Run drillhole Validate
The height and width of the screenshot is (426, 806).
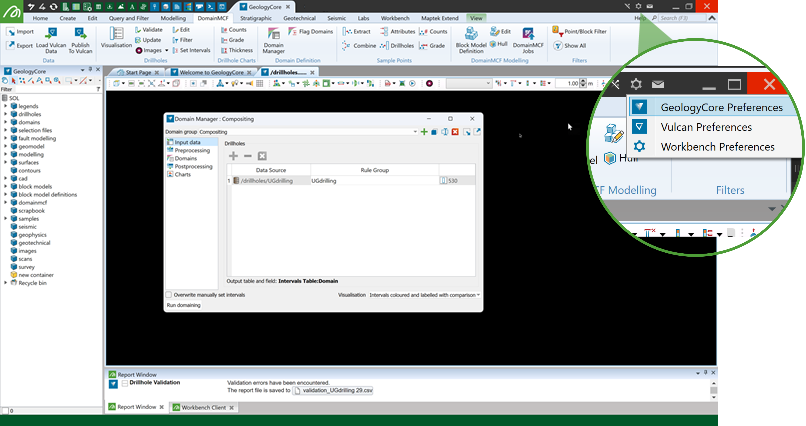click(x=149, y=30)
